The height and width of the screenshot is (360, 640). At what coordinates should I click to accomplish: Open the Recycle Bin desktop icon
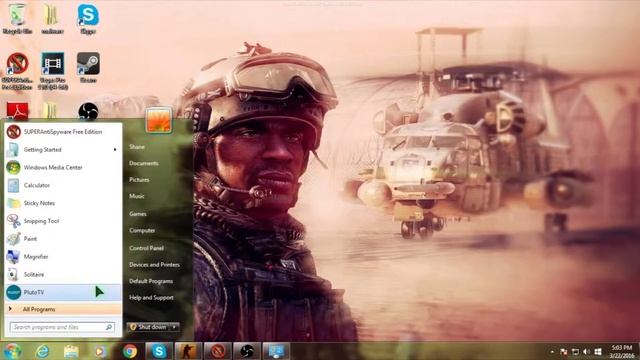coord(17,19)
